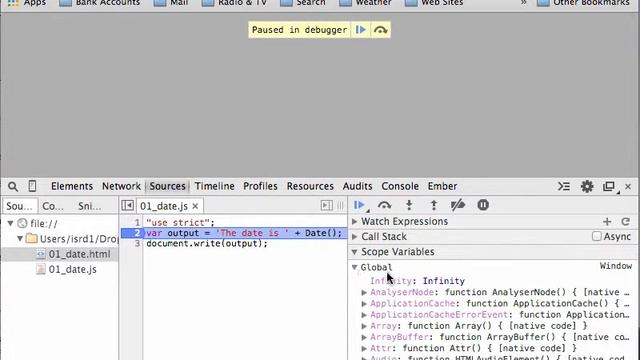Open the Search bookmarks folder
The height and width of the screenshot is (360, 640).
pos(303,3)
